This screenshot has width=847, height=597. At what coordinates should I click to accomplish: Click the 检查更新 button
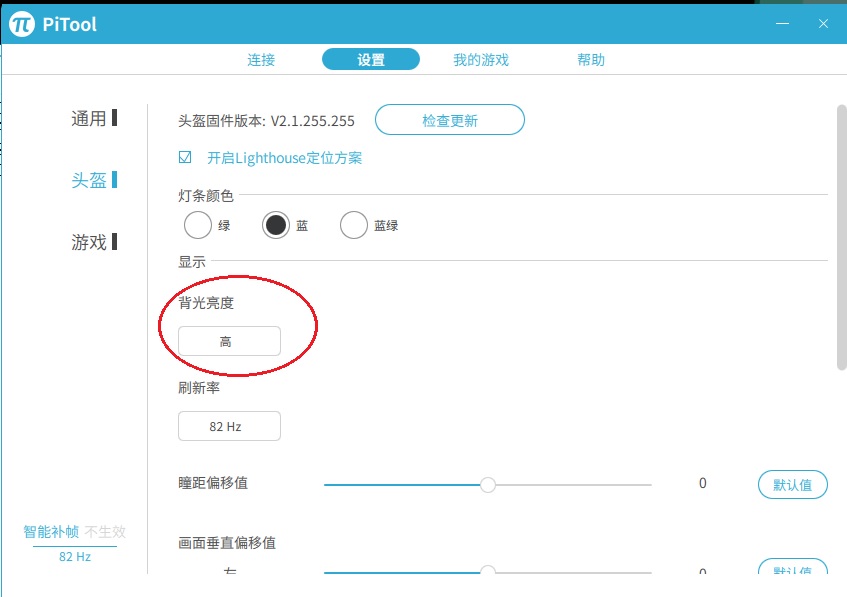[x=450, y=121]
